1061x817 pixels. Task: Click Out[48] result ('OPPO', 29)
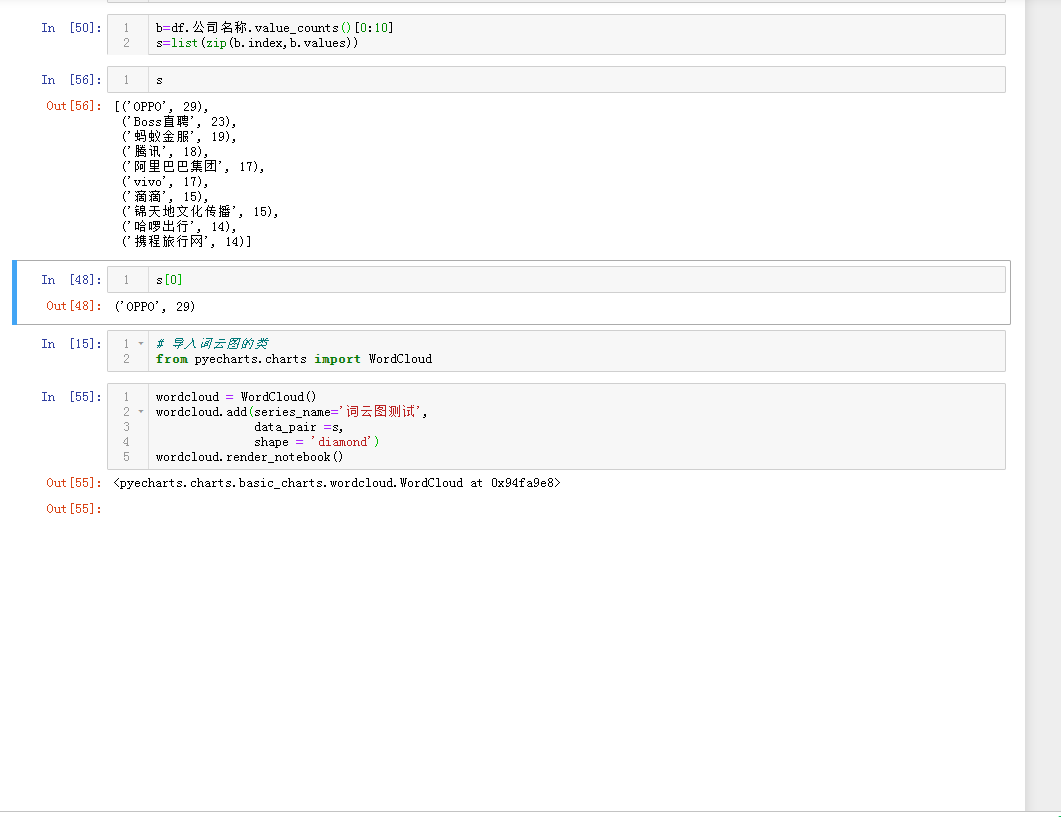pyautogui.click(x=154, y=307)
